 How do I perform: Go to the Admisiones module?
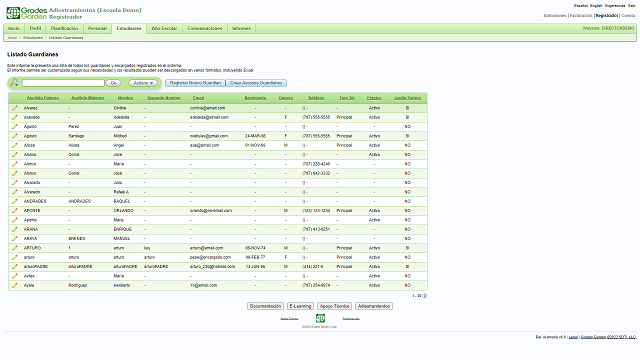(x=555, y=16)
